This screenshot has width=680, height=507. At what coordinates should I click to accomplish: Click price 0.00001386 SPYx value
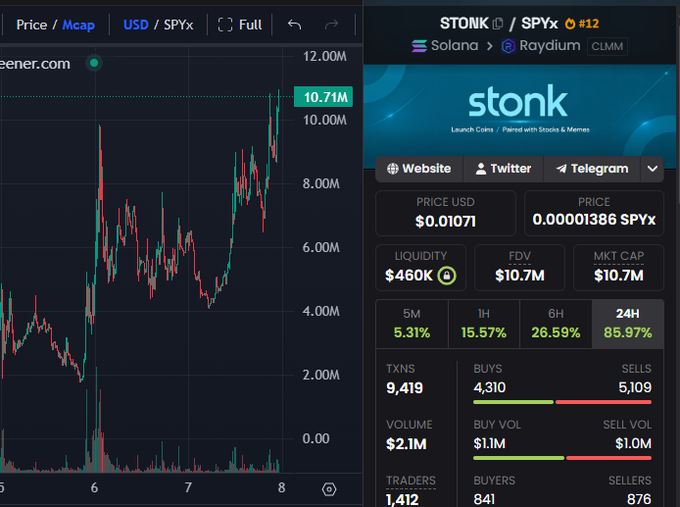coord(594,219)
